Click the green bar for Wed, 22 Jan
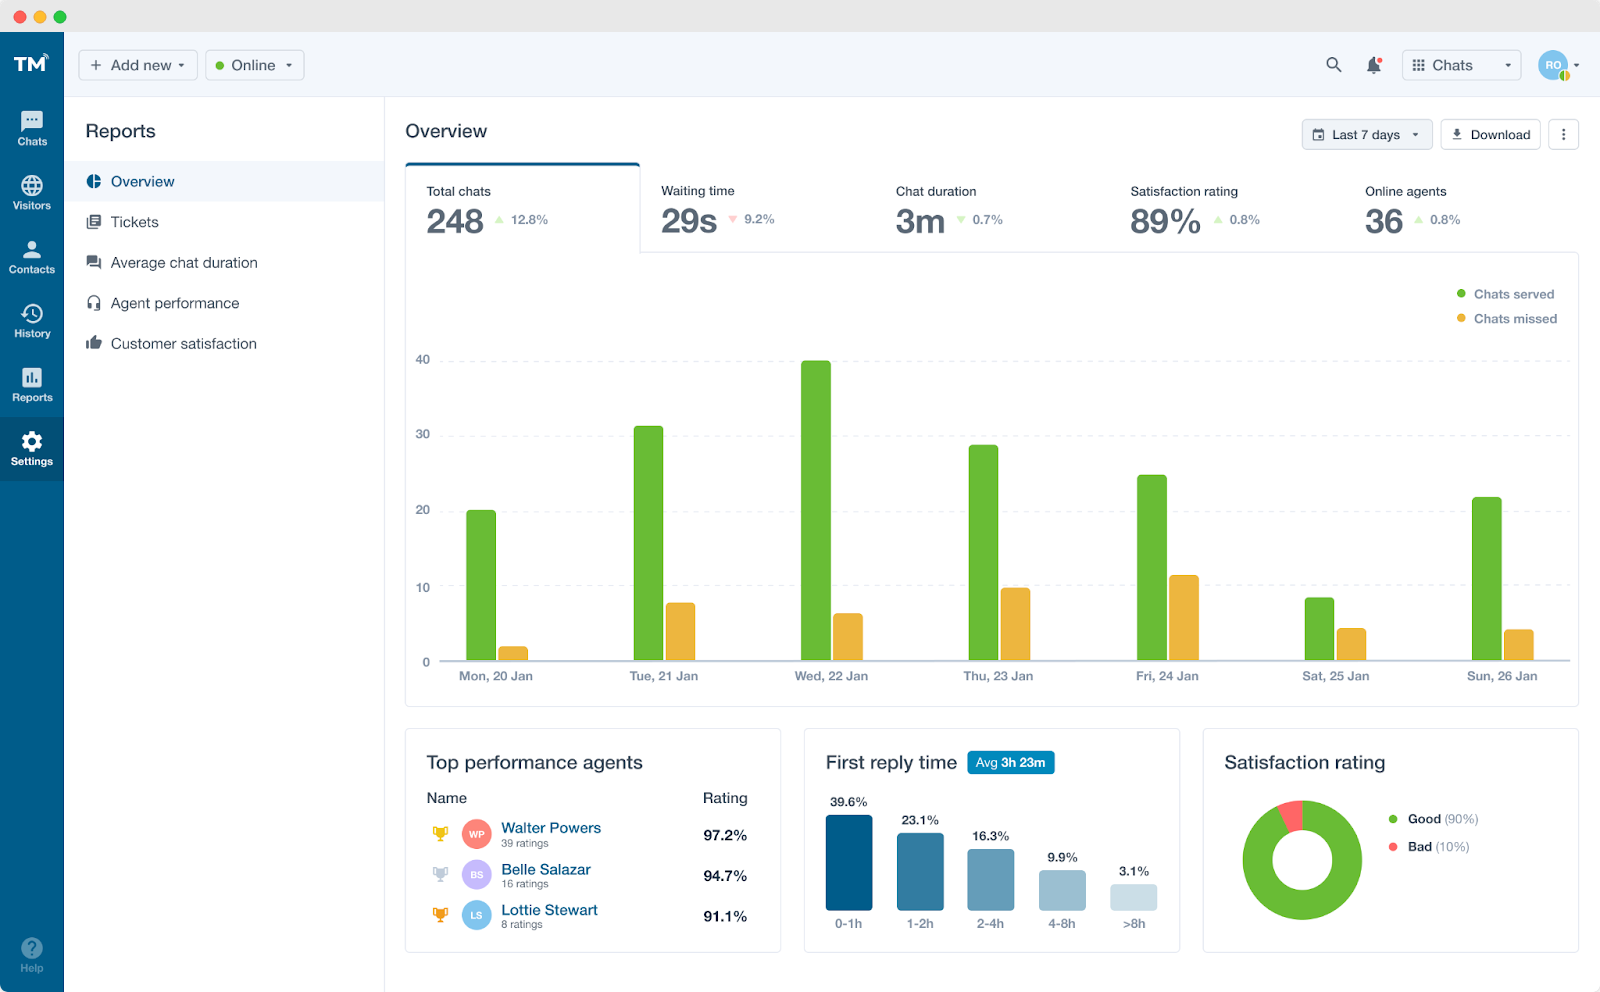The width and height of the screenshot is (1600, 992). (x=816, y=510)
